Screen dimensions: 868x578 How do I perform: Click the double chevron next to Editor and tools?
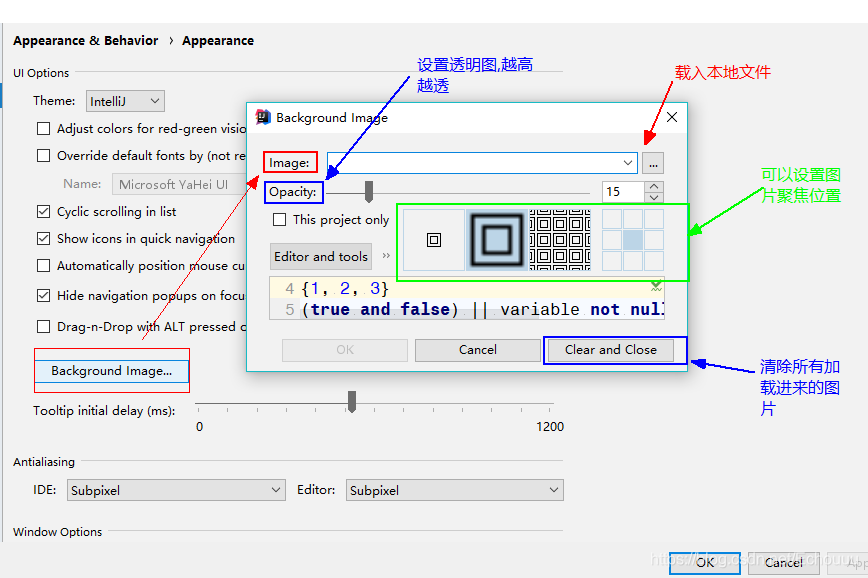tap(386, 256)
